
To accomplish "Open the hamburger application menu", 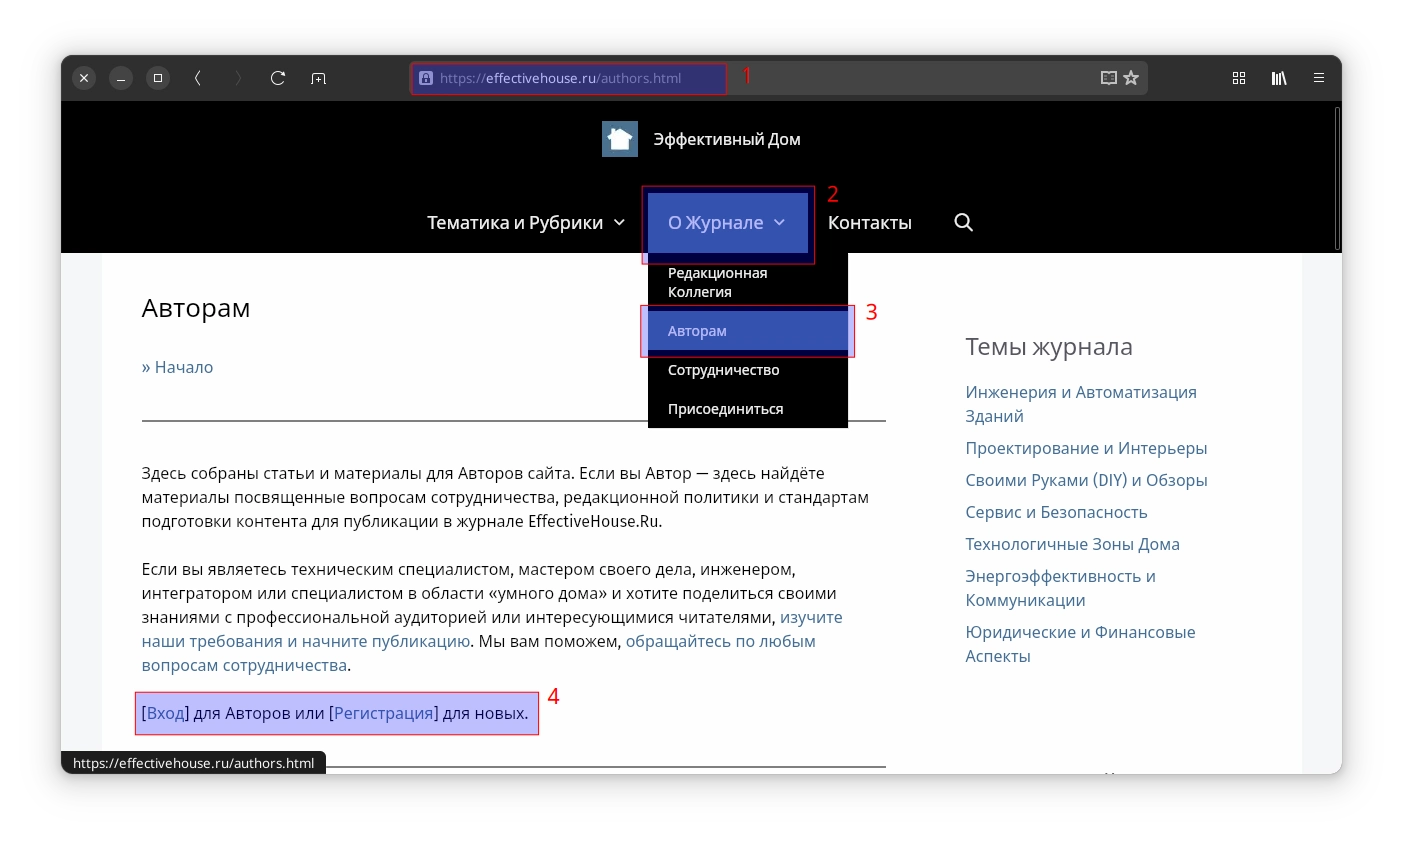I will (1318, 77).
